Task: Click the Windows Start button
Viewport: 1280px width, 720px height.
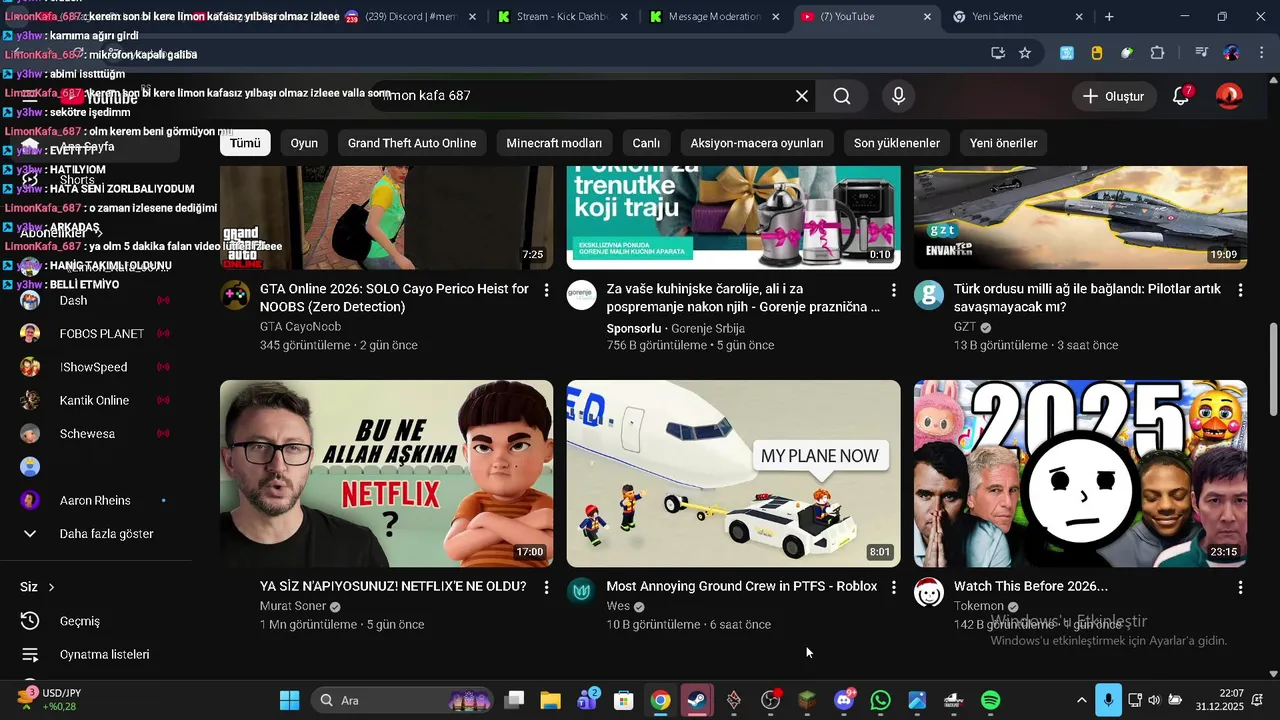Action: (x=289, y=700)
